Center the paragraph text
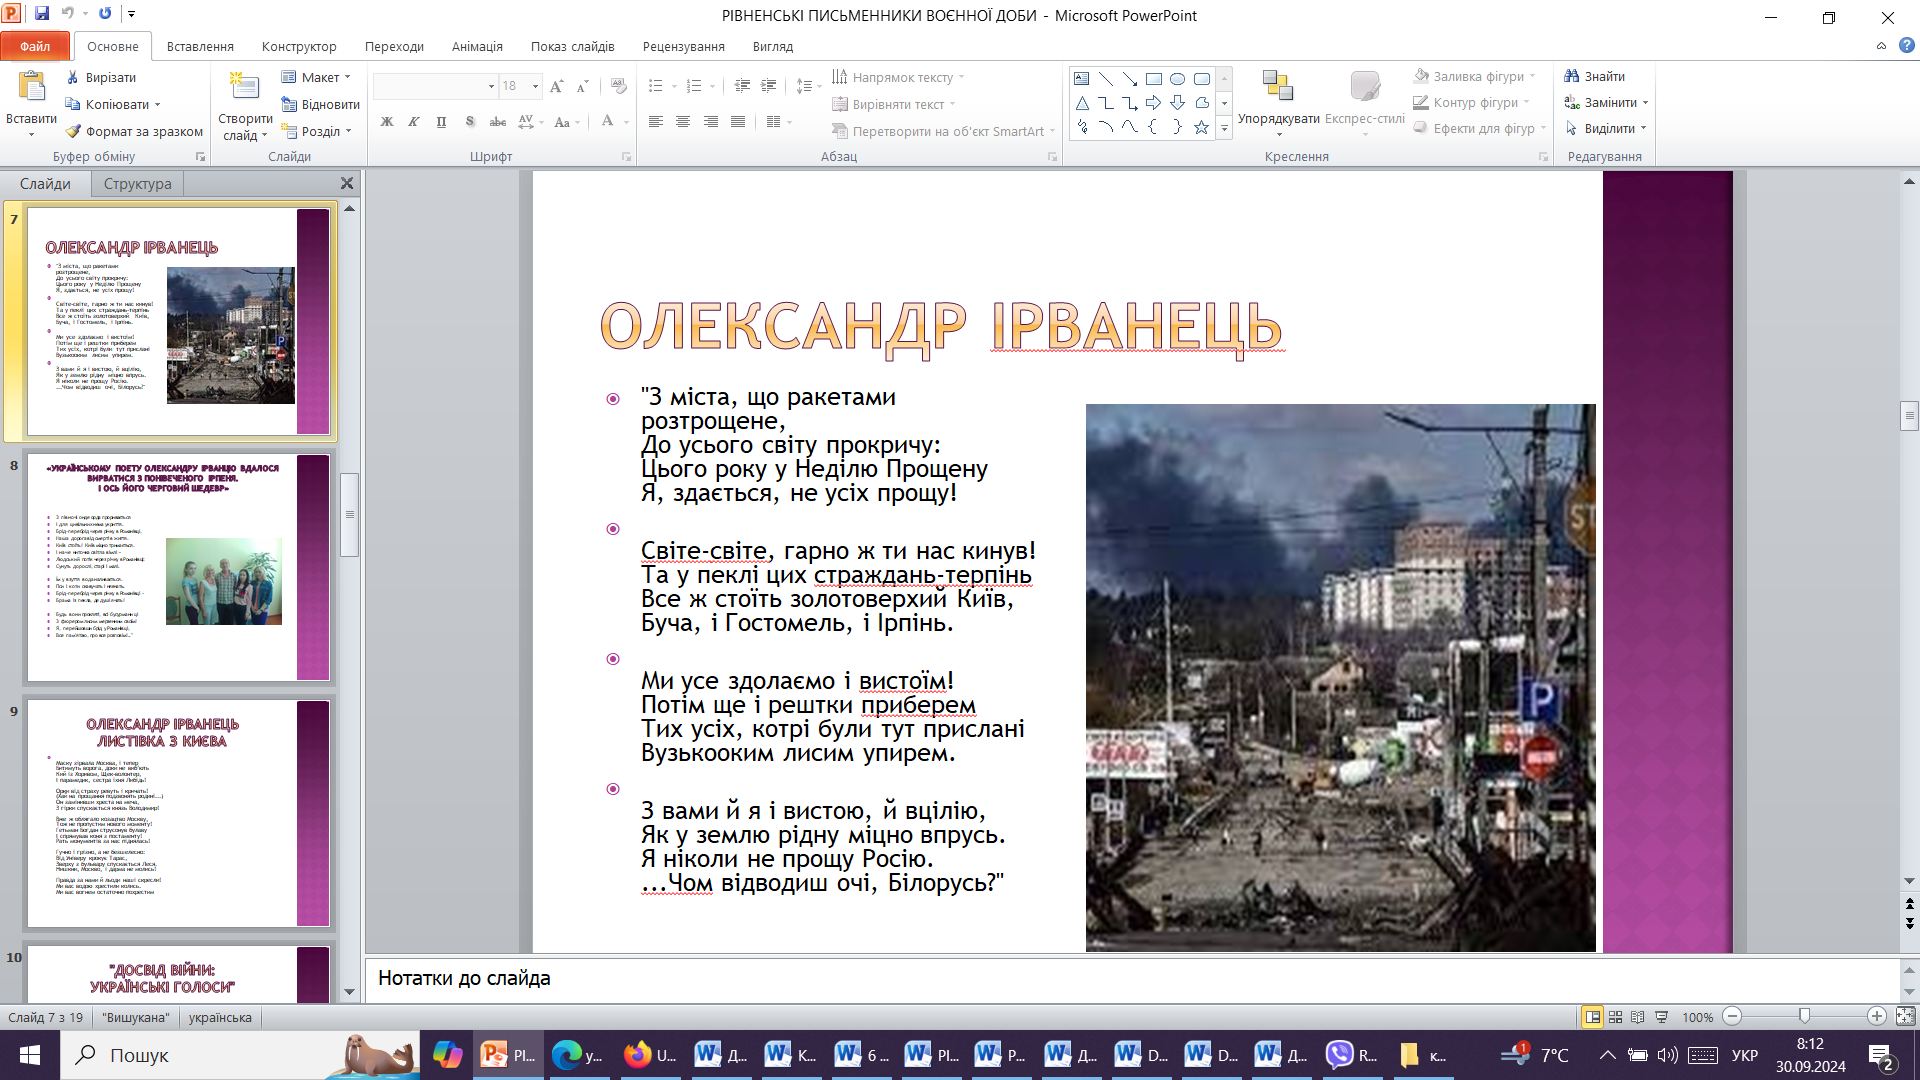1920x1080 pixels. [683, 122]
